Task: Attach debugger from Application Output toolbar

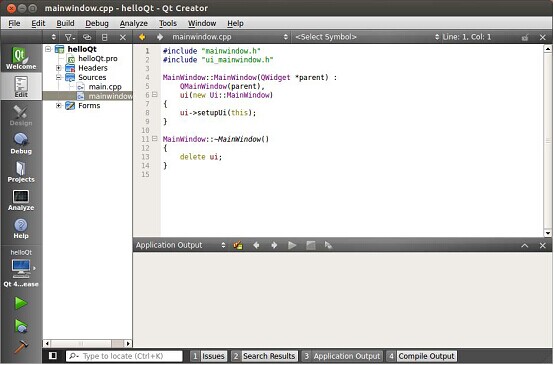Action: tap(328, 245)
